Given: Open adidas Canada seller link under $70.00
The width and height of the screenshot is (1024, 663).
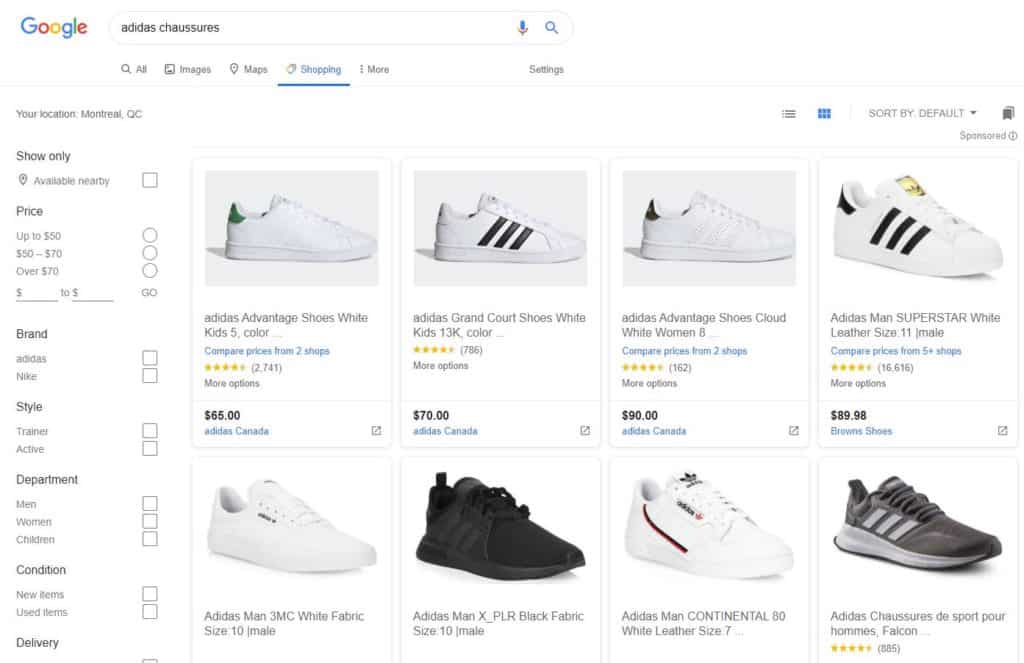Looking at the screenshot, I should (445, 431).
